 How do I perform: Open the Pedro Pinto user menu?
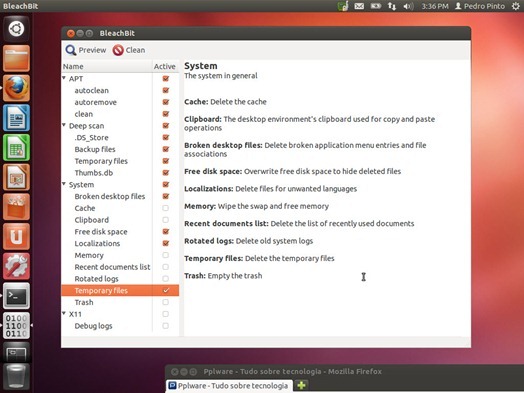480,6
